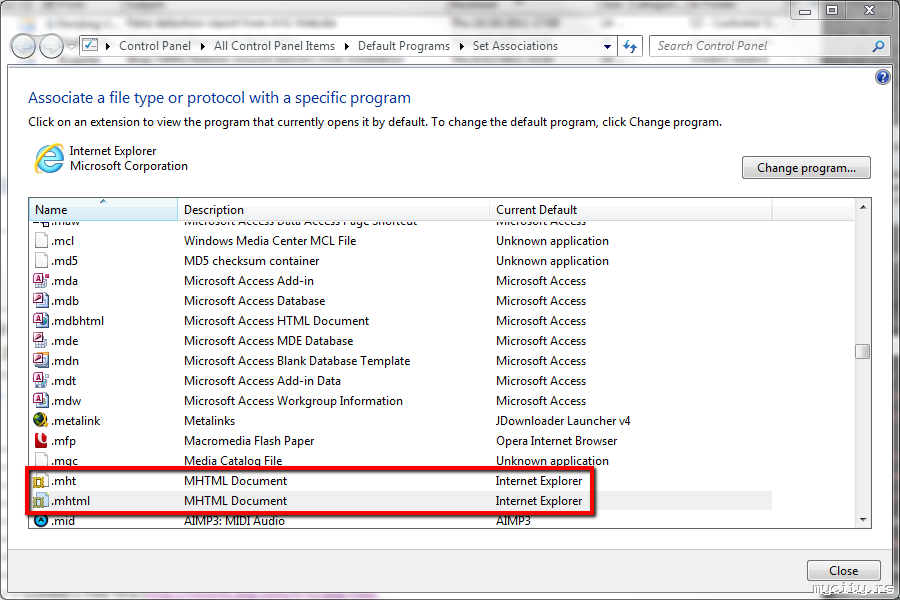Click Change program... button
Screen dimensions: 900x600
[x=806, y=168]
